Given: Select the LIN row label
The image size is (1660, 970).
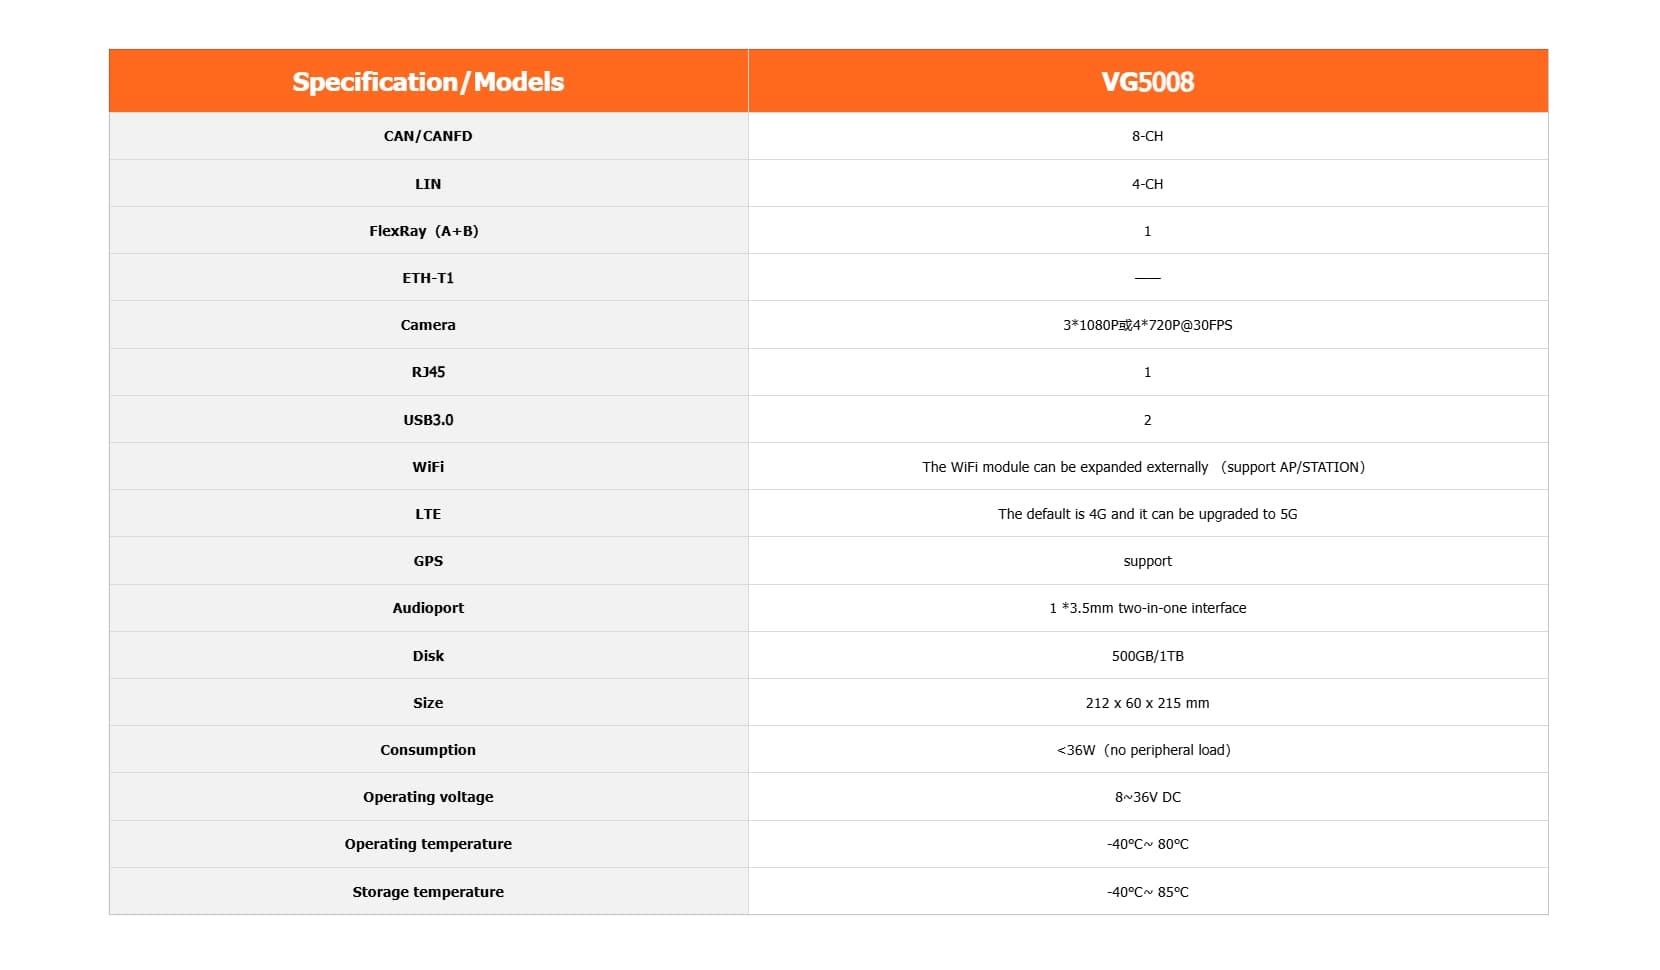Looking at the screenshot, I should pyautogui.click(x=428, y=184).
